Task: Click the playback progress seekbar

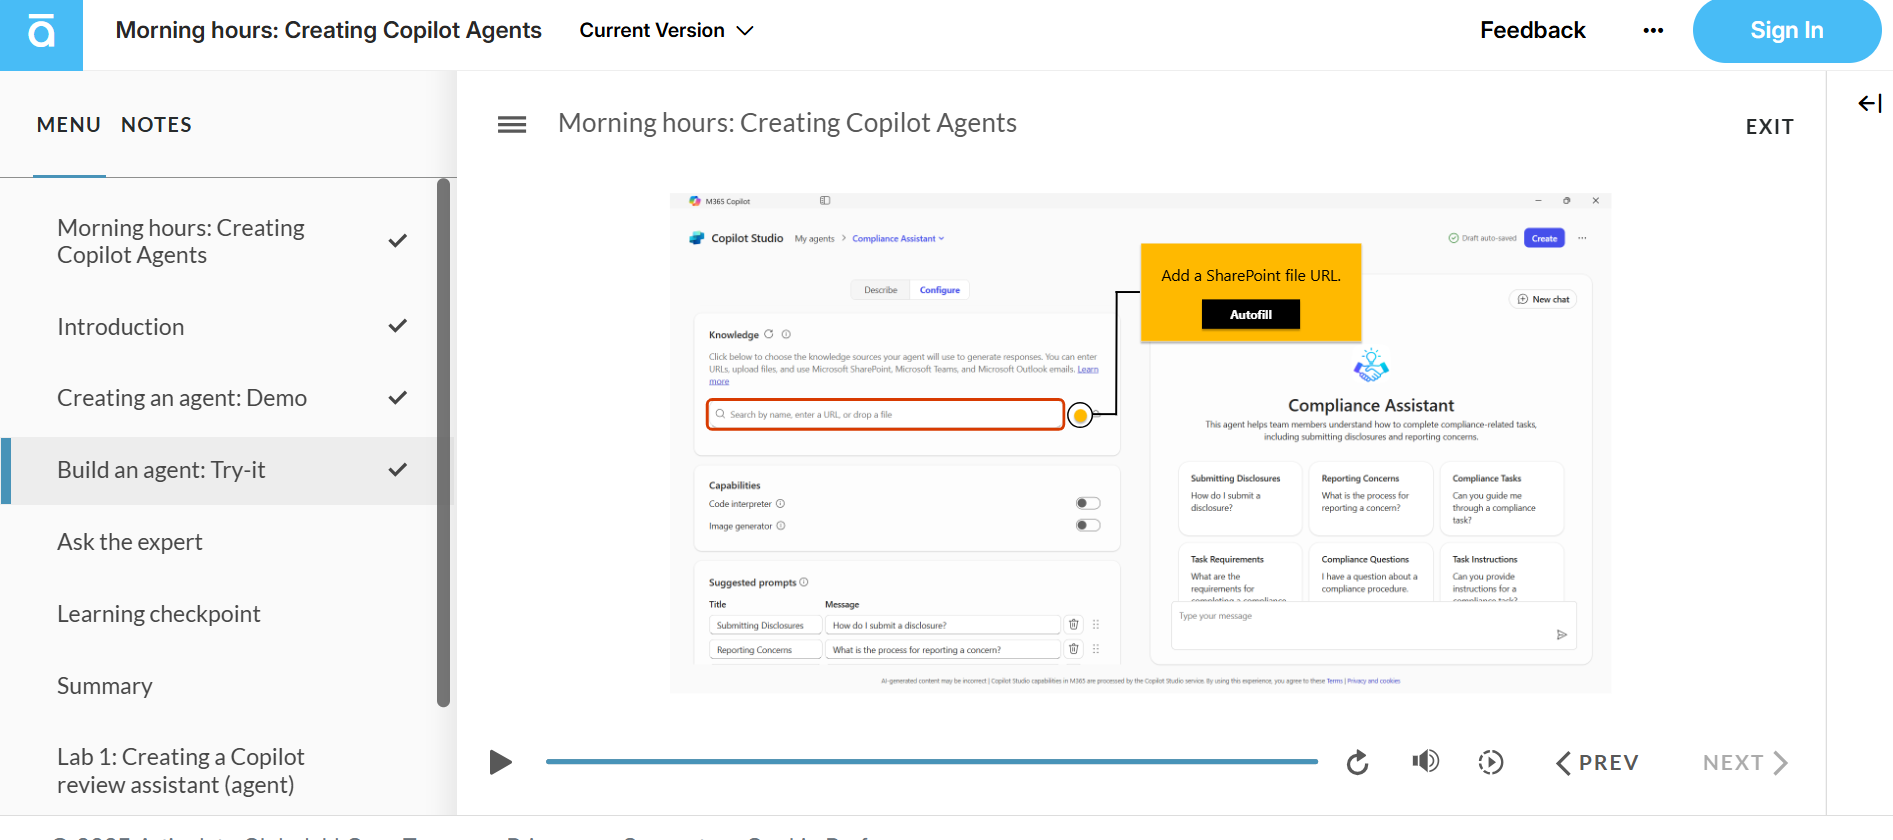Action: (931, 762)
